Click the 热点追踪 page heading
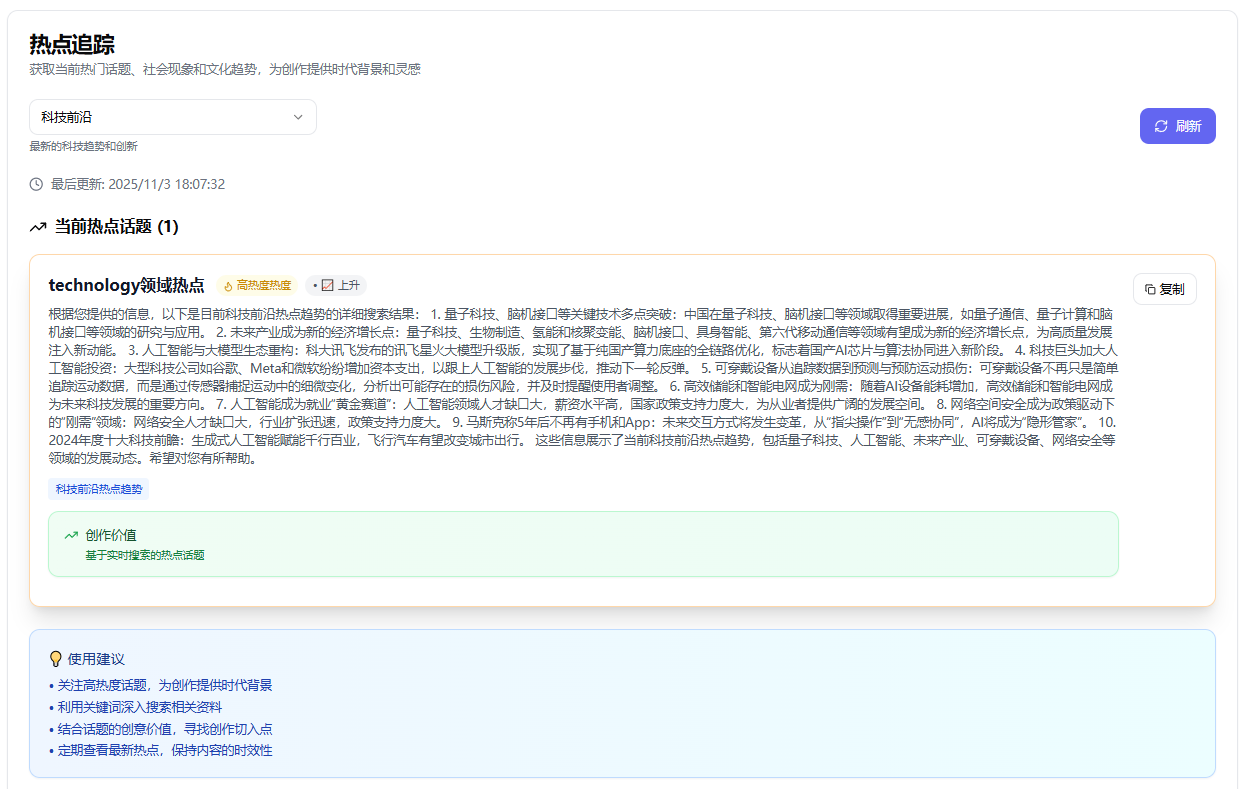Screen dimensions: 1249x789 pos(72,44)
